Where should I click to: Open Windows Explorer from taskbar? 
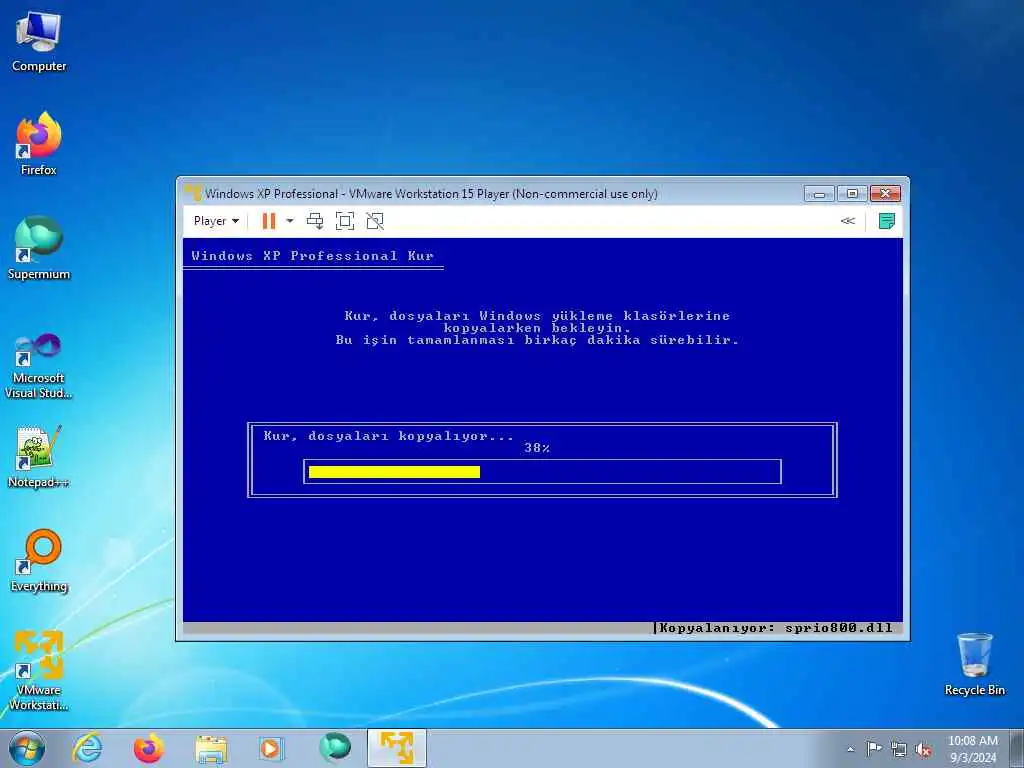(210, 748)
